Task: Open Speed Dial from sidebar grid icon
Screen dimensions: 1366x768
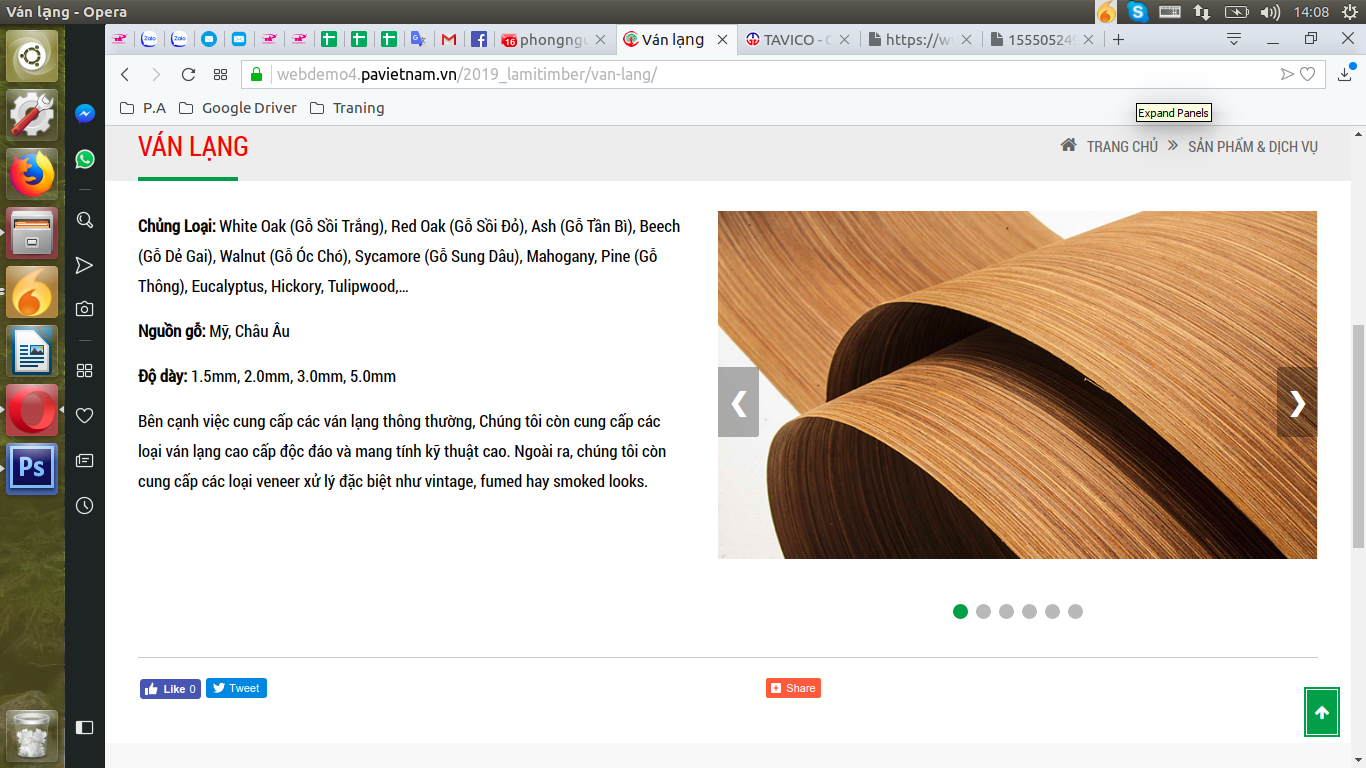Action: tap(85, 370)
